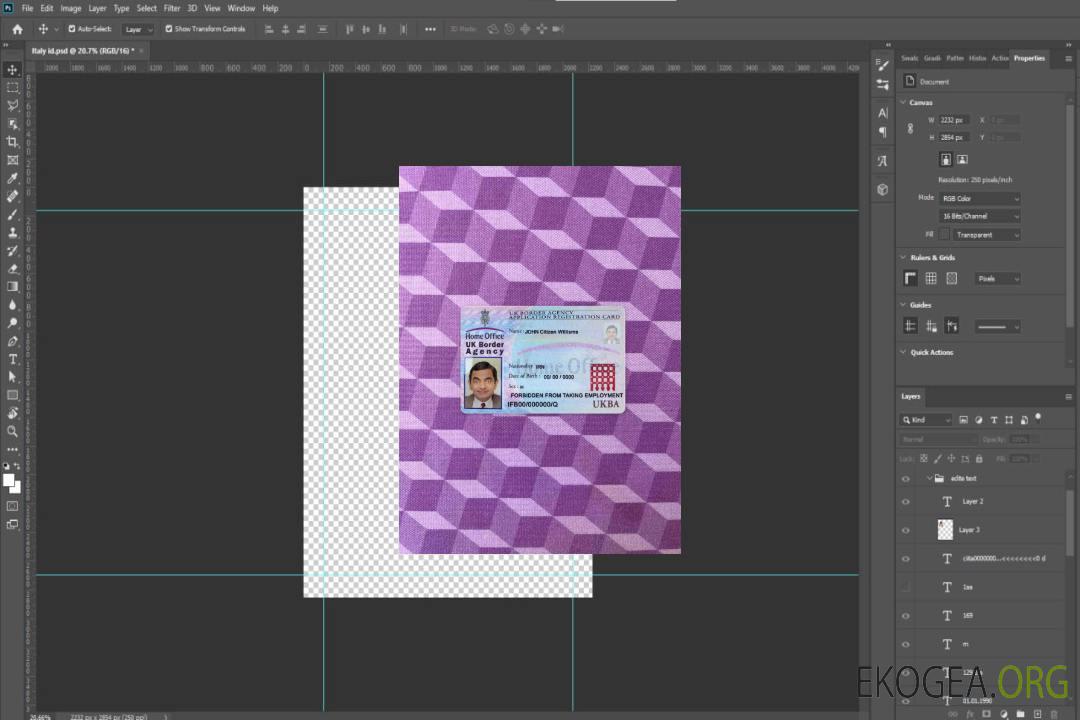This screenshot has width=1080, height=720.
Task: Uncheck the Auto-Select checkbox
Action: point(72,29)
